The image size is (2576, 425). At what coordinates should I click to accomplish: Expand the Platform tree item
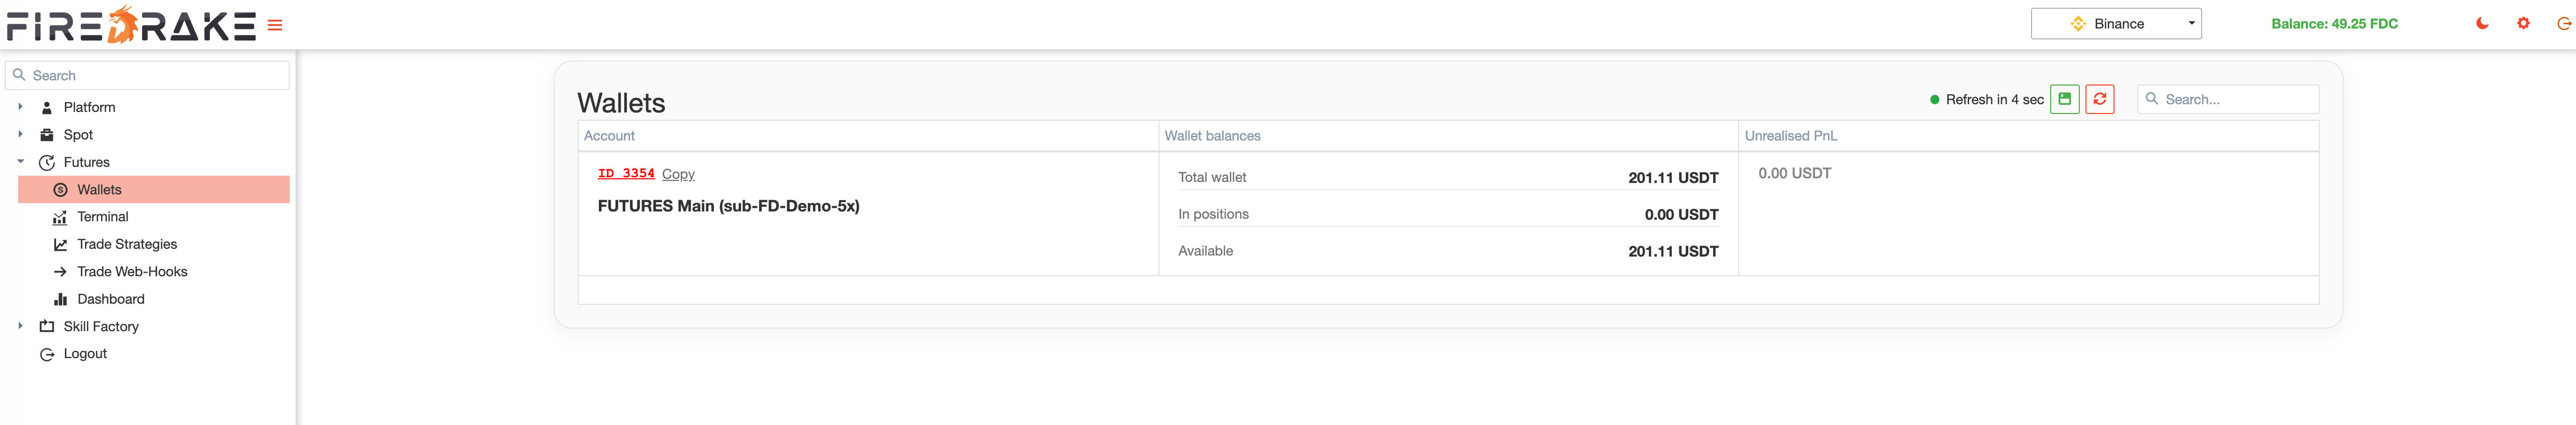coord(19,107)
